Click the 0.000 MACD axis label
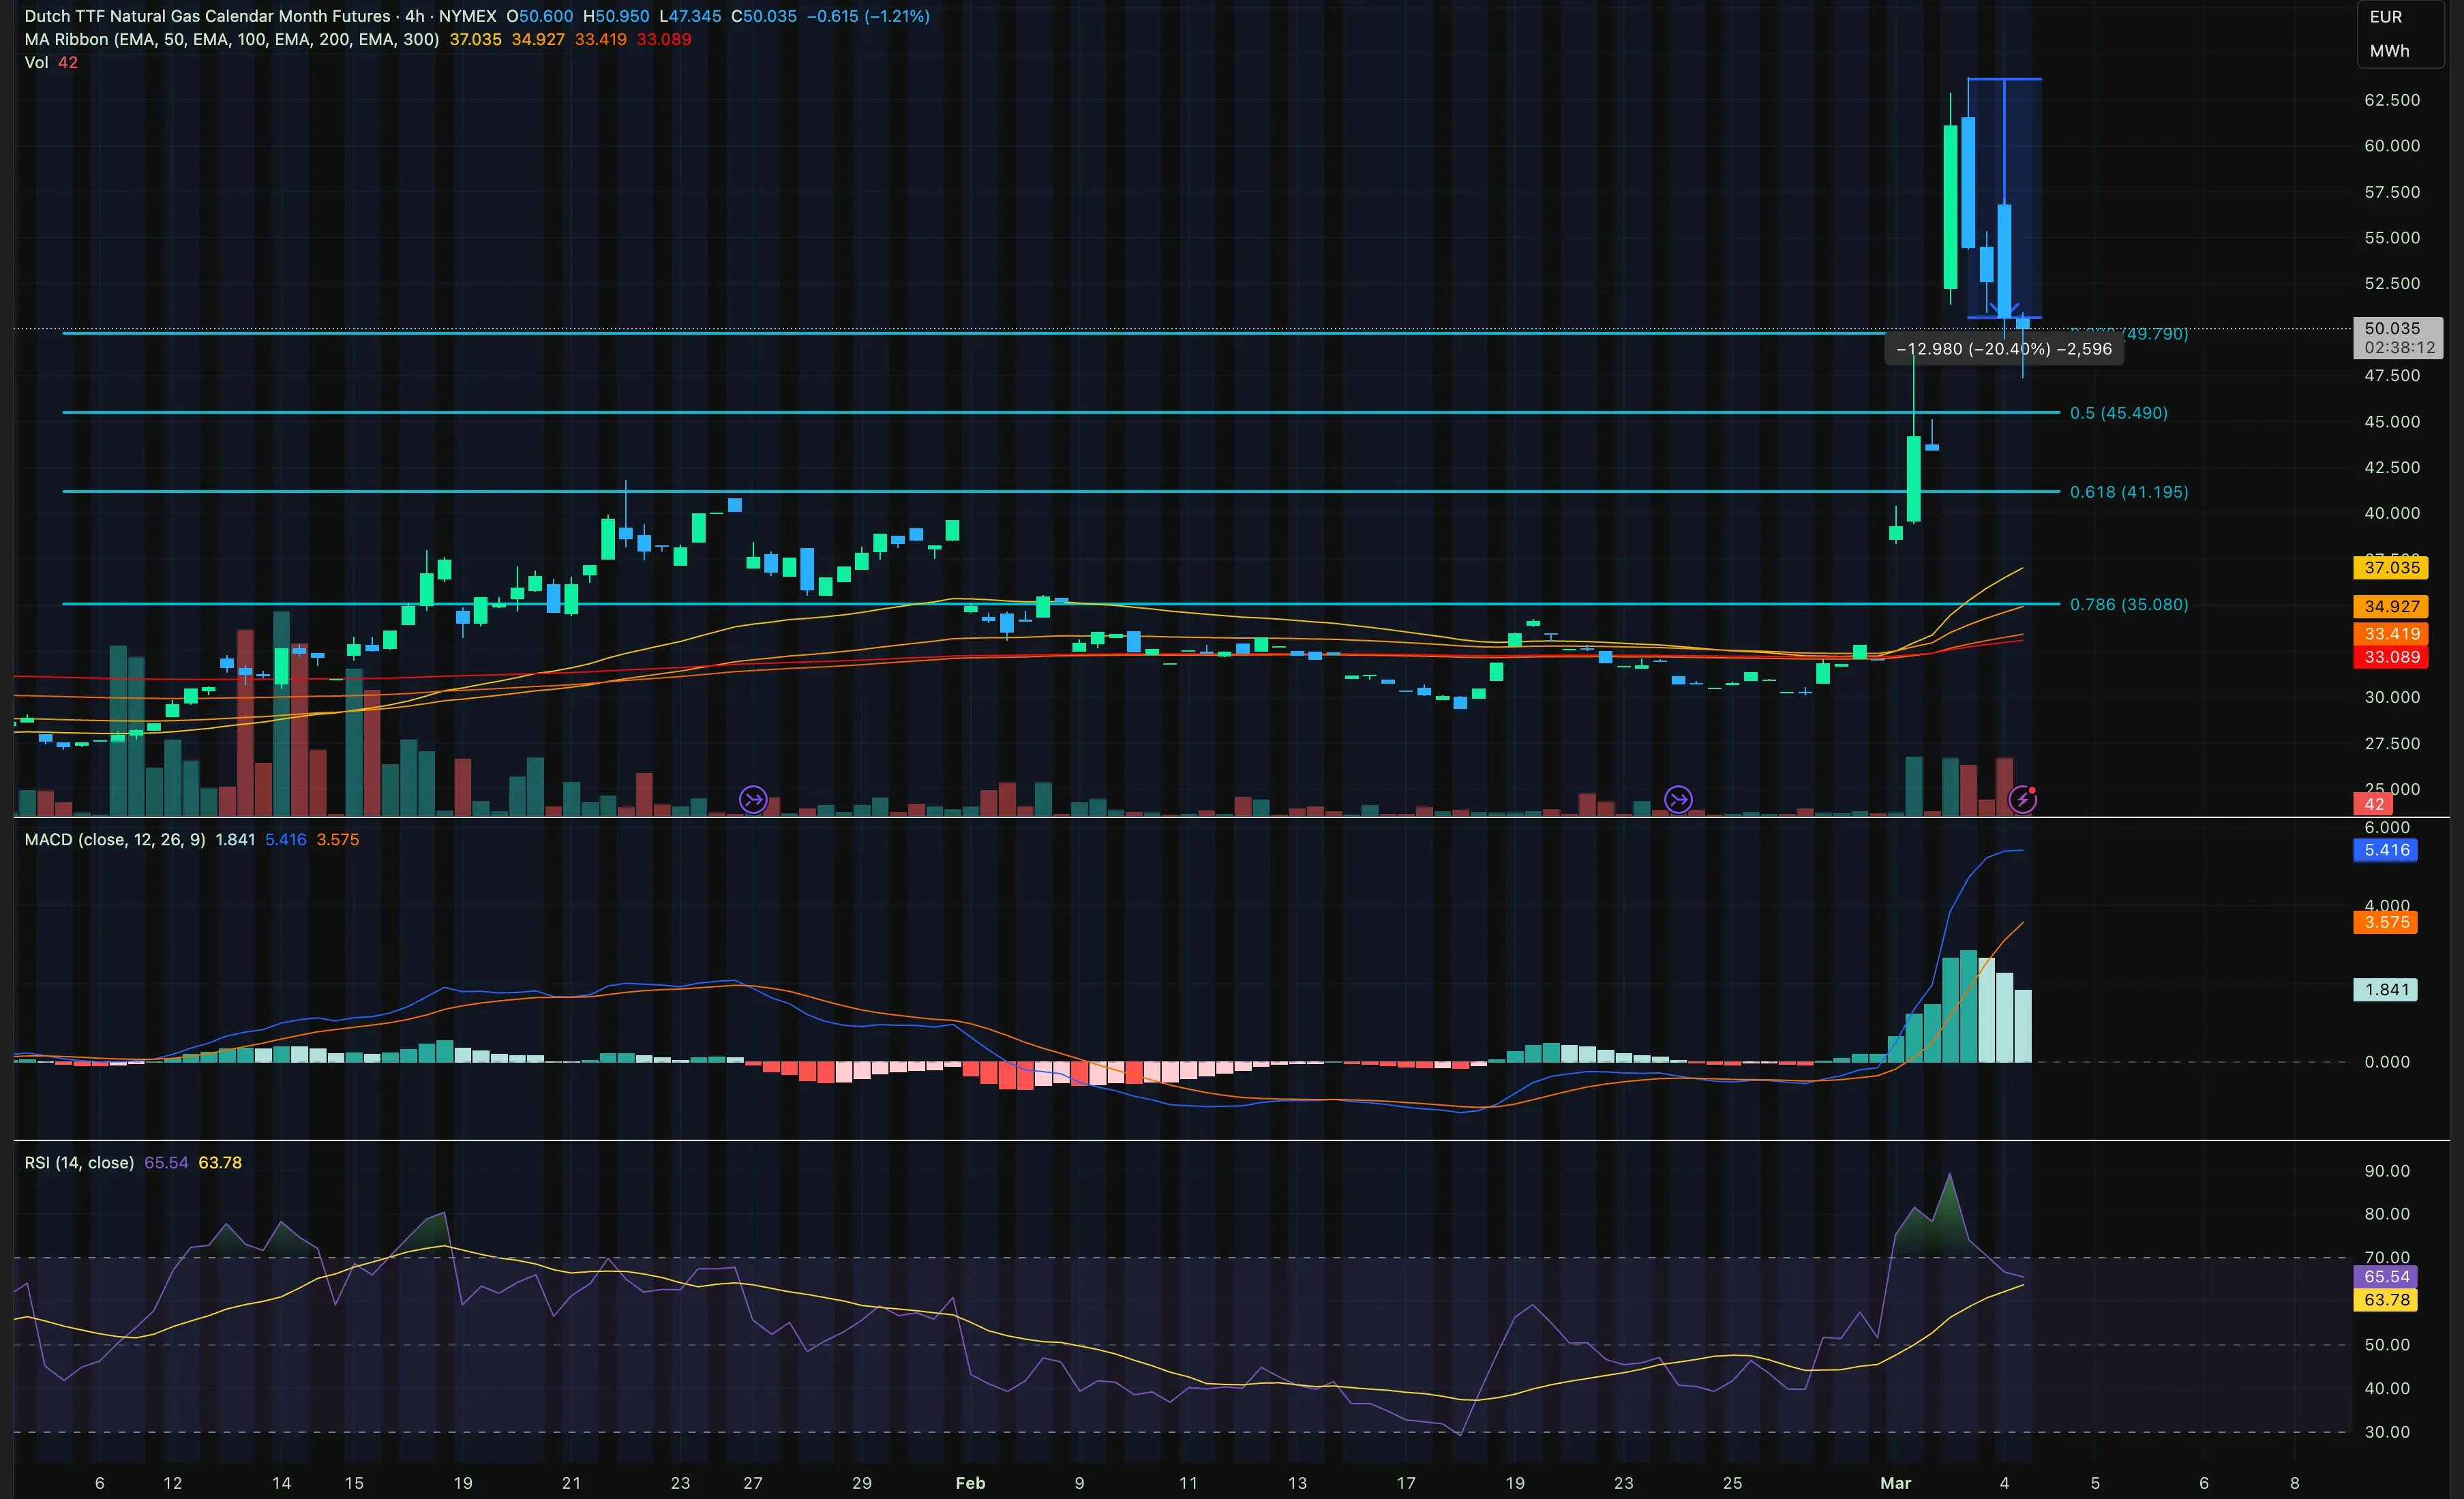 [x=2387, y=1062]
